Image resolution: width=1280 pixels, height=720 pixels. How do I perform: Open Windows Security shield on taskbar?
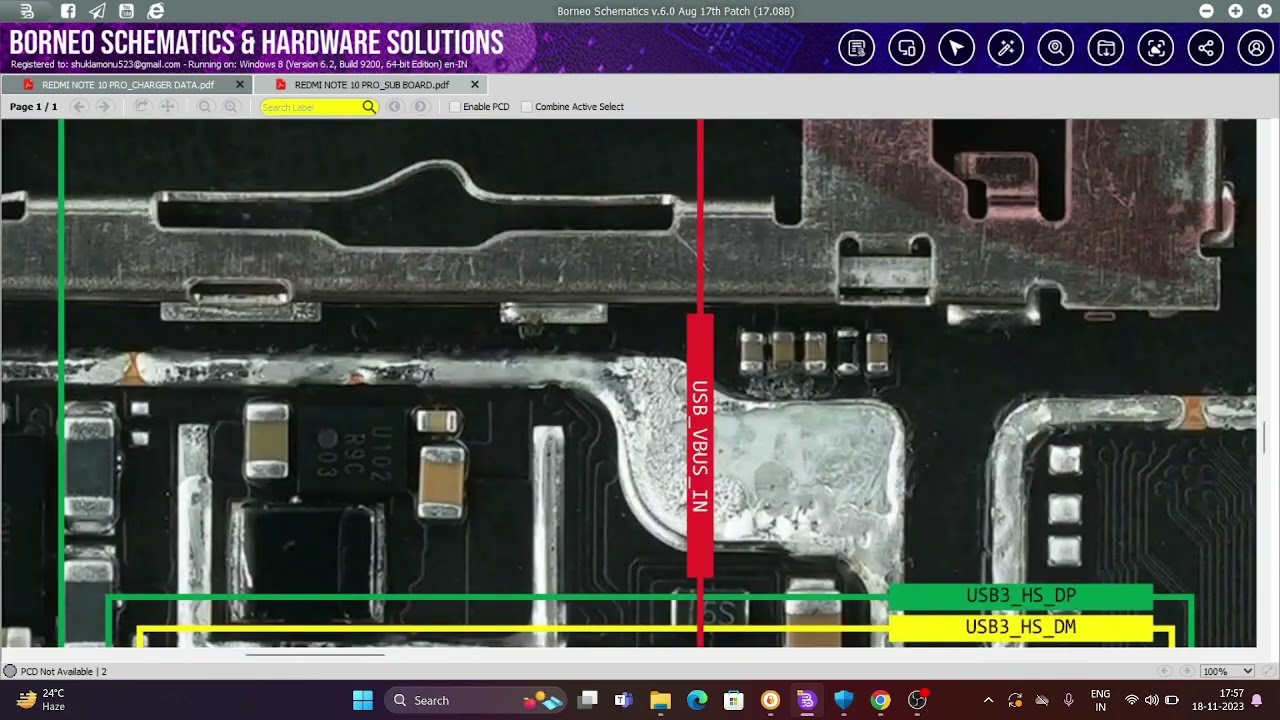pyautogui.click(x=844, y=700)
